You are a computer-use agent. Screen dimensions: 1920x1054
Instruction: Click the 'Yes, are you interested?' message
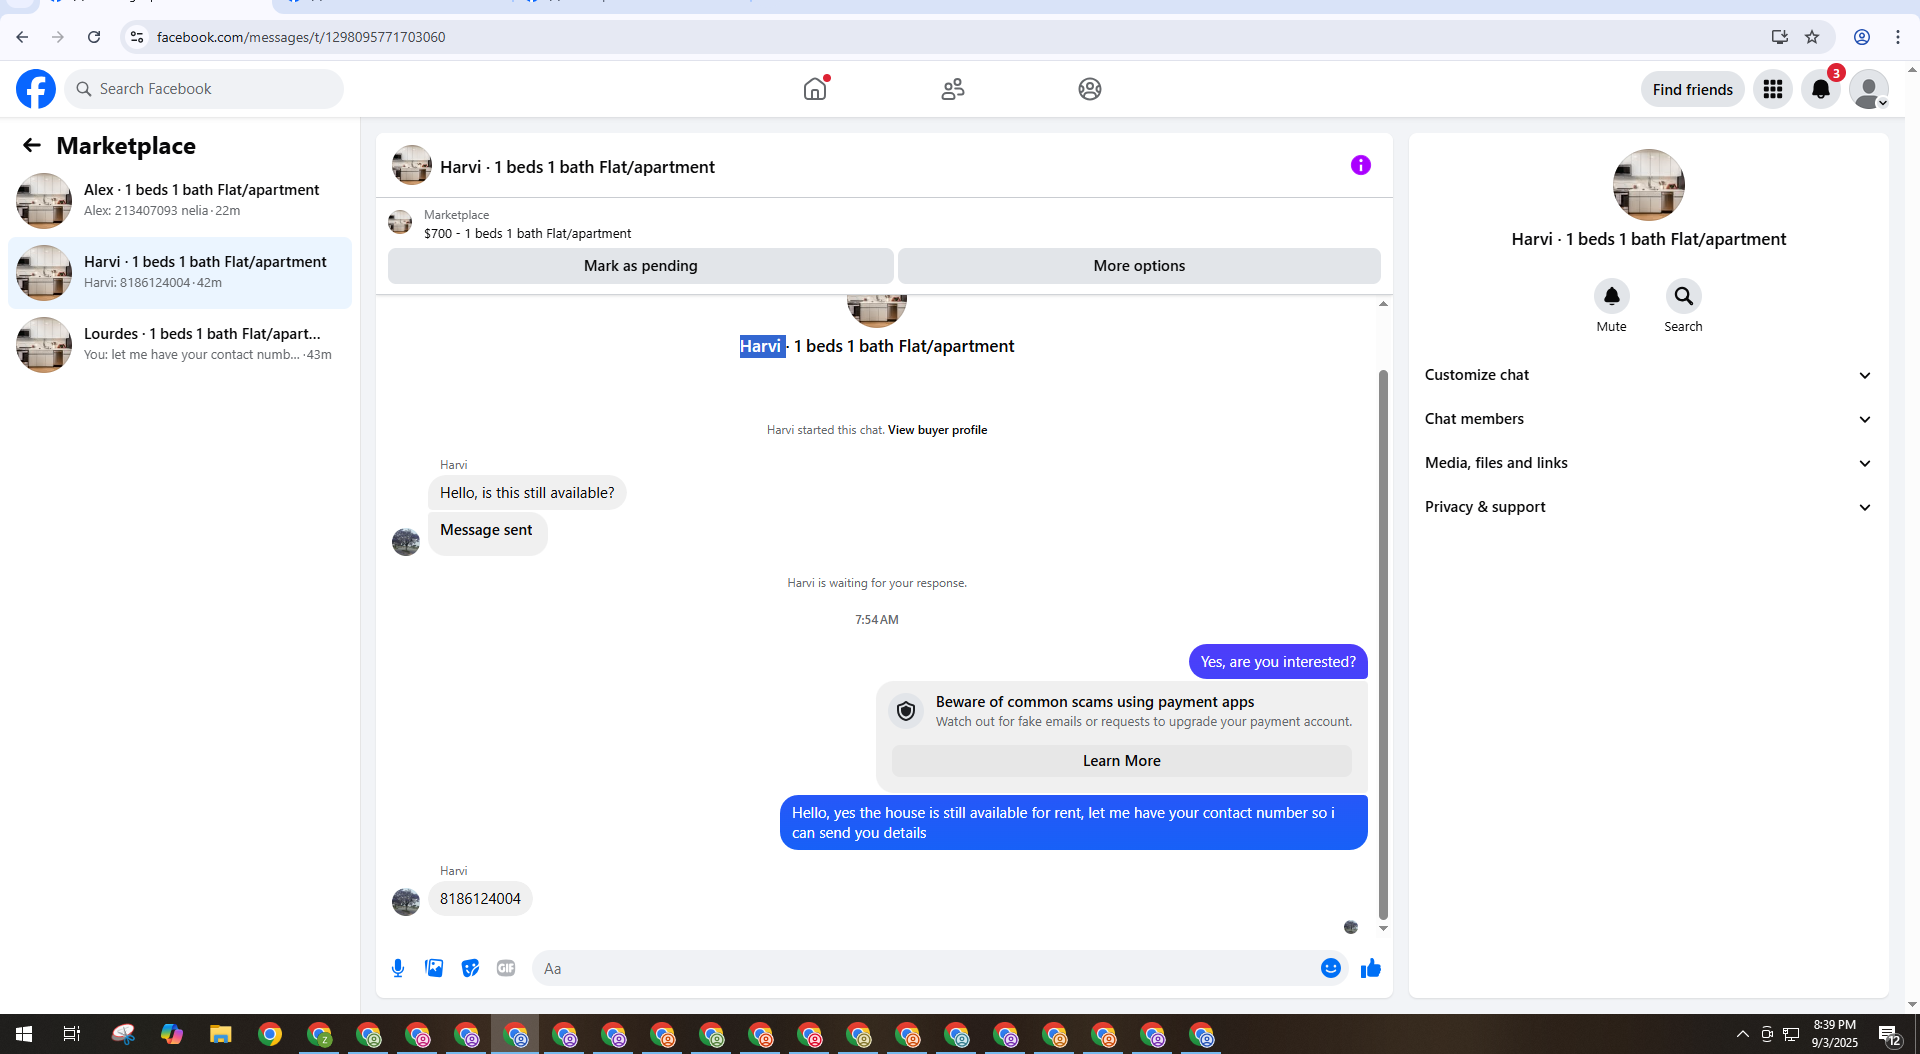click(1278, 662)
